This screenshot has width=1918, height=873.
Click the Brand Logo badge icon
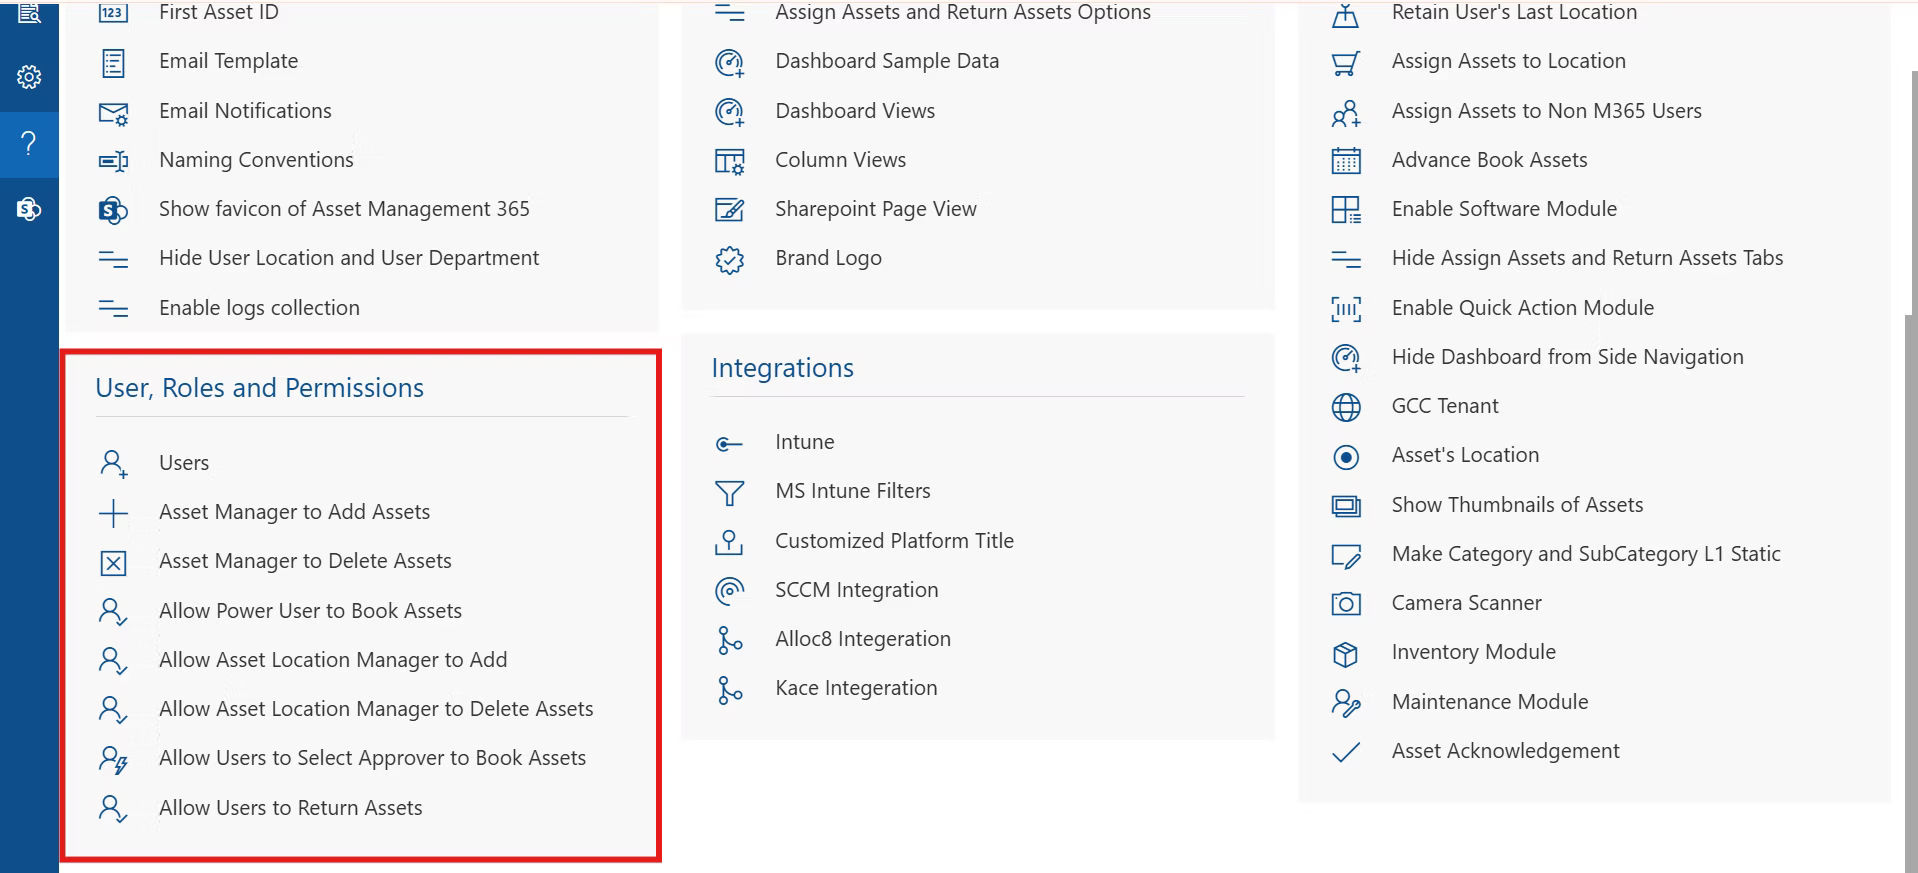pyautogui.click(x=729, y=260)
